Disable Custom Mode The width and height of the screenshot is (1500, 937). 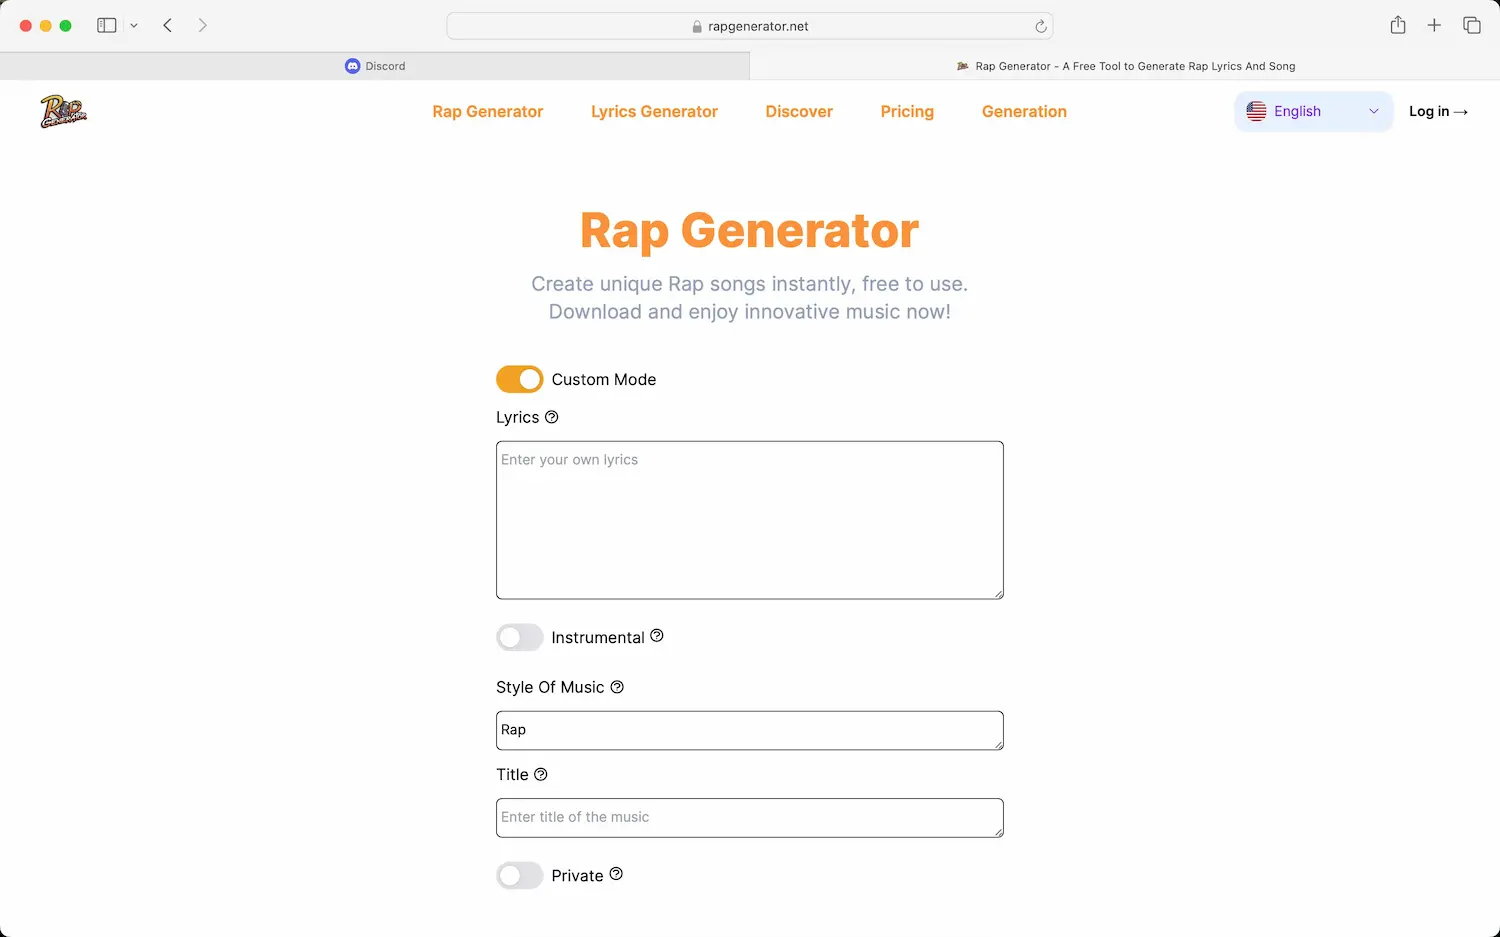[519, 379]
